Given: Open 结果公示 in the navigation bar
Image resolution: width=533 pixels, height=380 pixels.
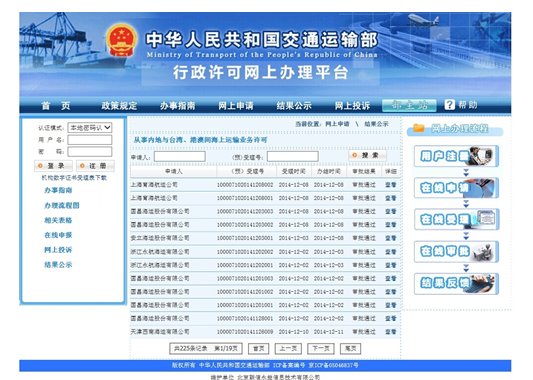Looking at the screenshot, I should [x=294, y=106].
